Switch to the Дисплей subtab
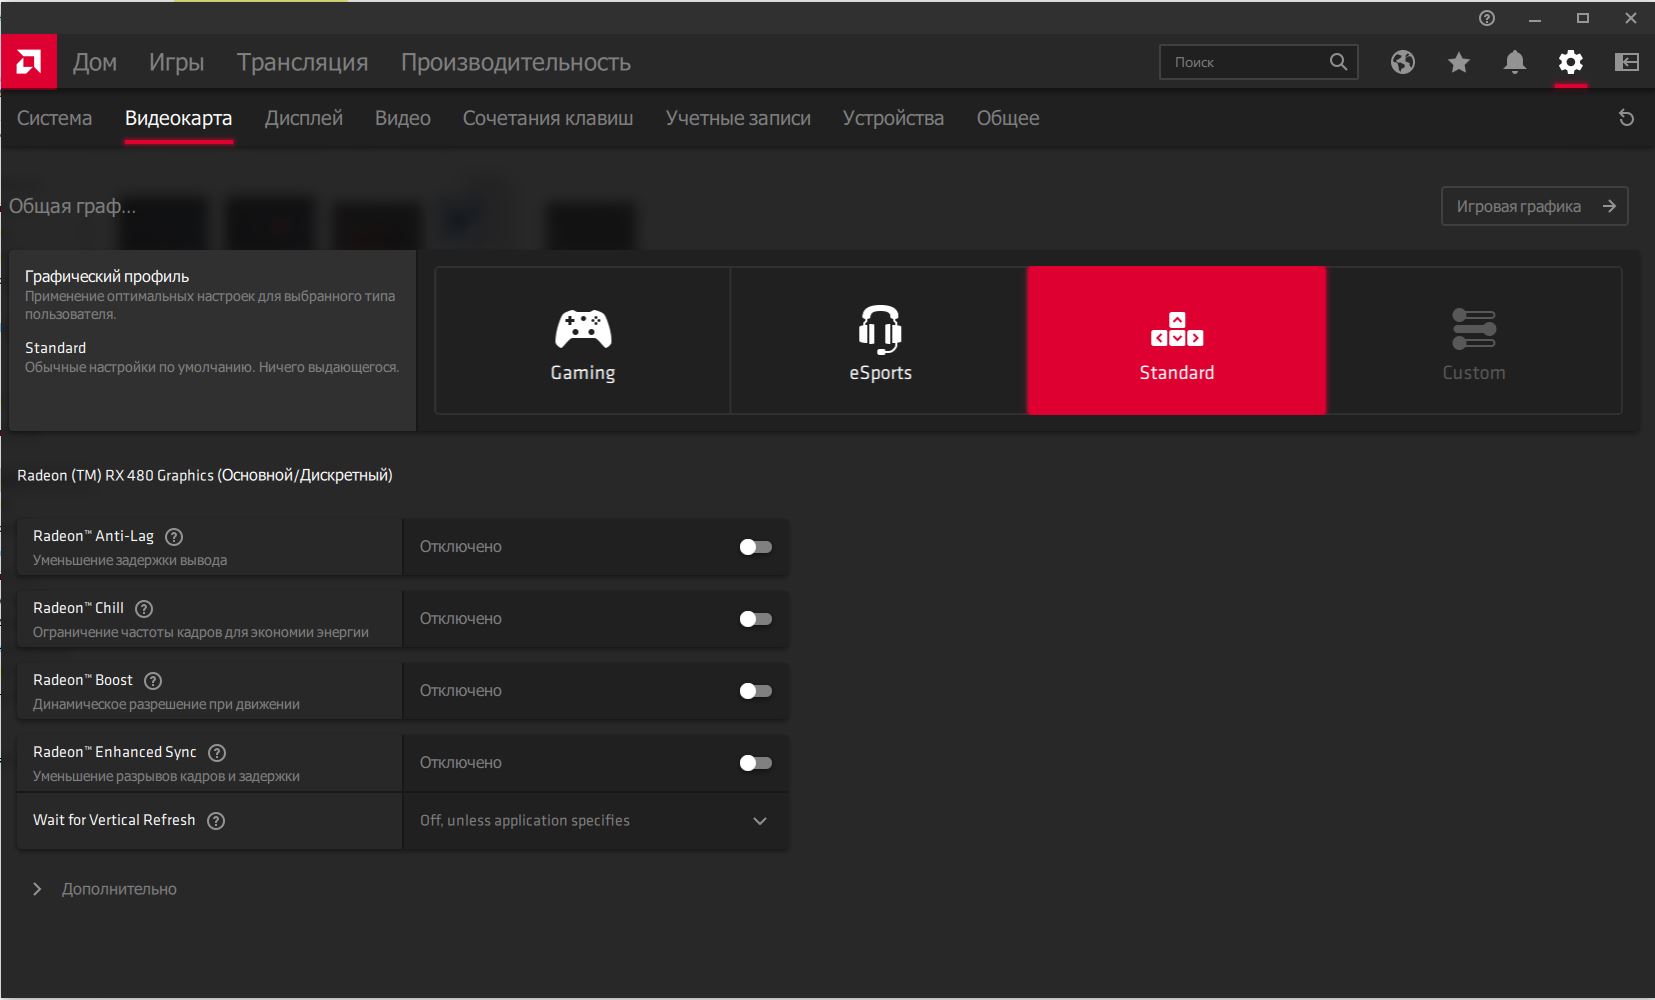This screenshot has height=1000, width=1655. coord(304,118)
